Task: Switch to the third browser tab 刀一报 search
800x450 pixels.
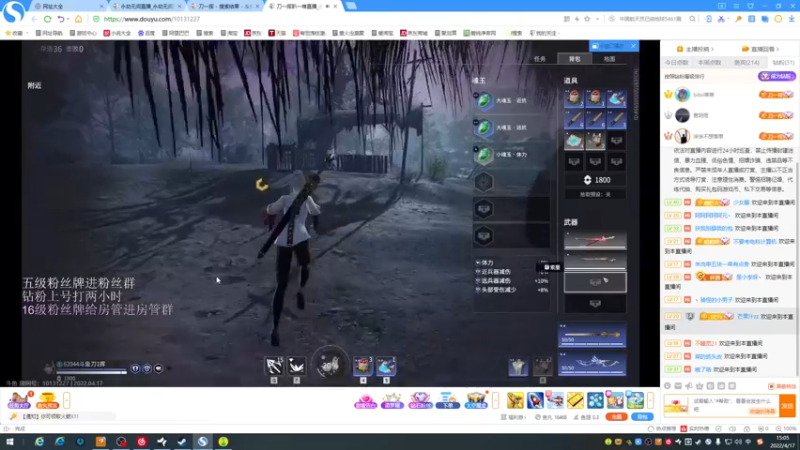Action: pos(224,6)
